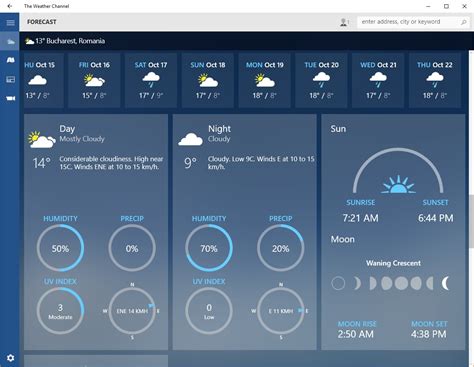474x367 pixels.
Task: Select the Wed Oct 21 forecast card
Action: pos(378,80)
